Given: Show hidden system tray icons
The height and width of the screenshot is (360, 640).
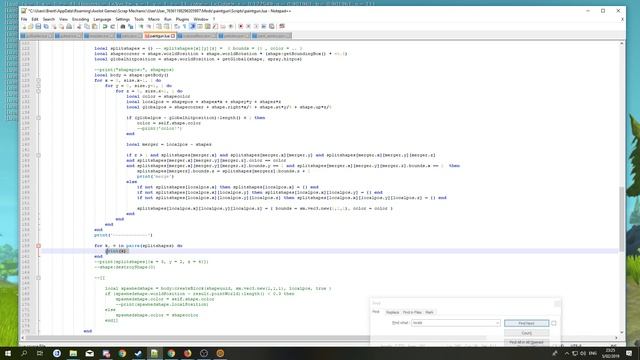Looking at the screenshot, I should pyautogui.click(x=567, y=353).
